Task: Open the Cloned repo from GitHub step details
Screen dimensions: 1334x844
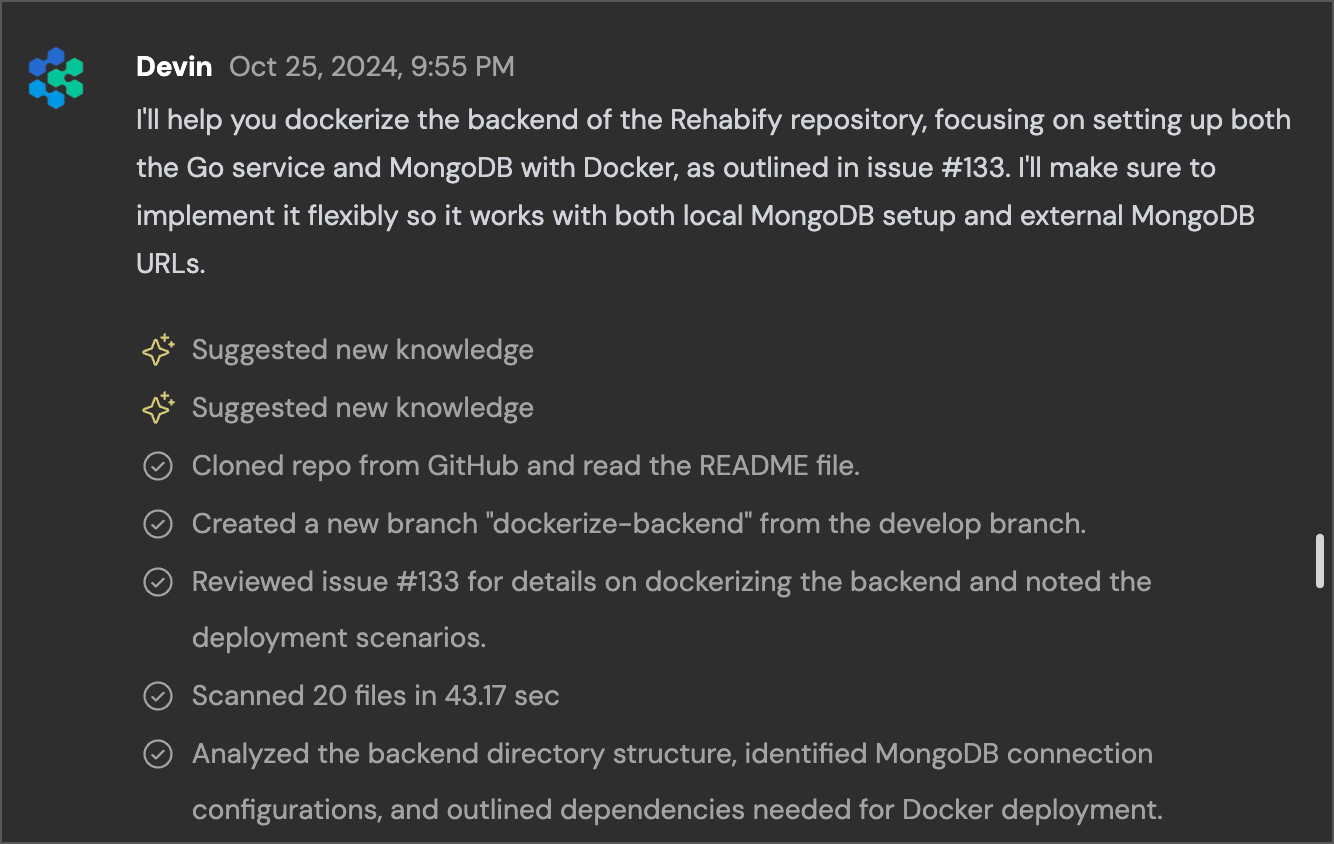Action: tap(526, 466)
